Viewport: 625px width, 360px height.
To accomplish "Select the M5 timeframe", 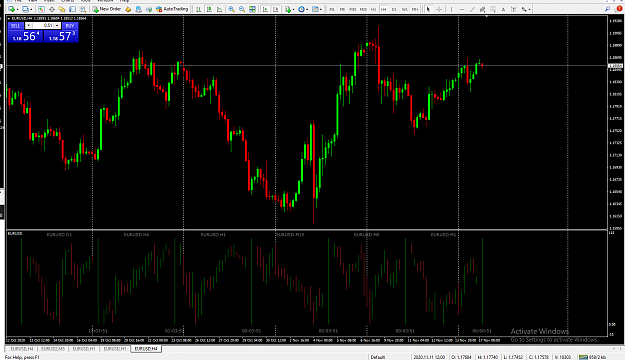I will click(x=342, y=9).
